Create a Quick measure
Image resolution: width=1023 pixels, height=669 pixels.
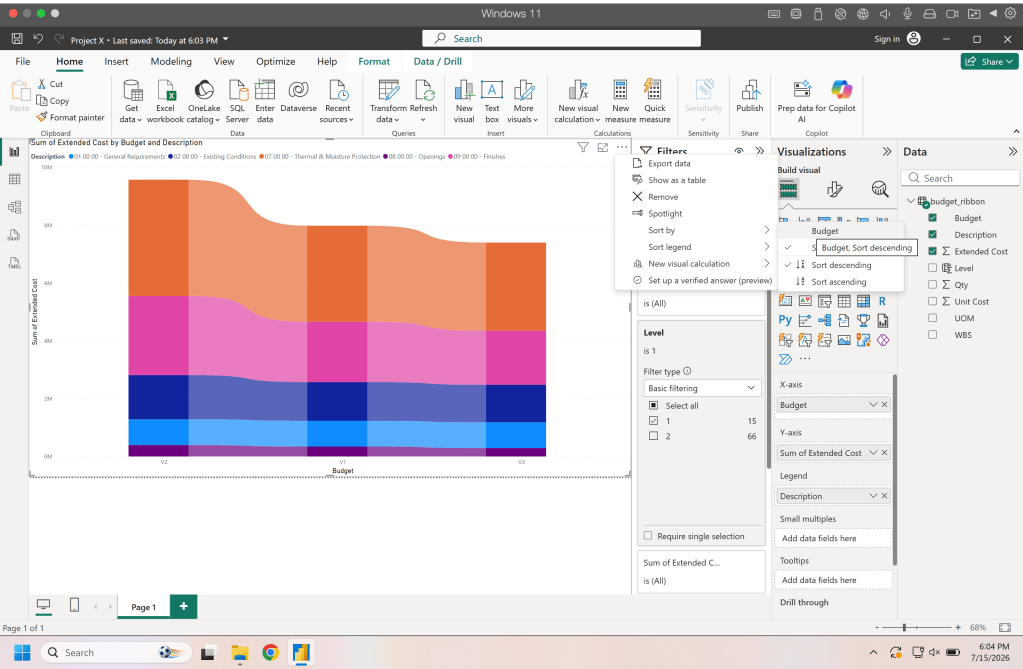coord(654,101)
